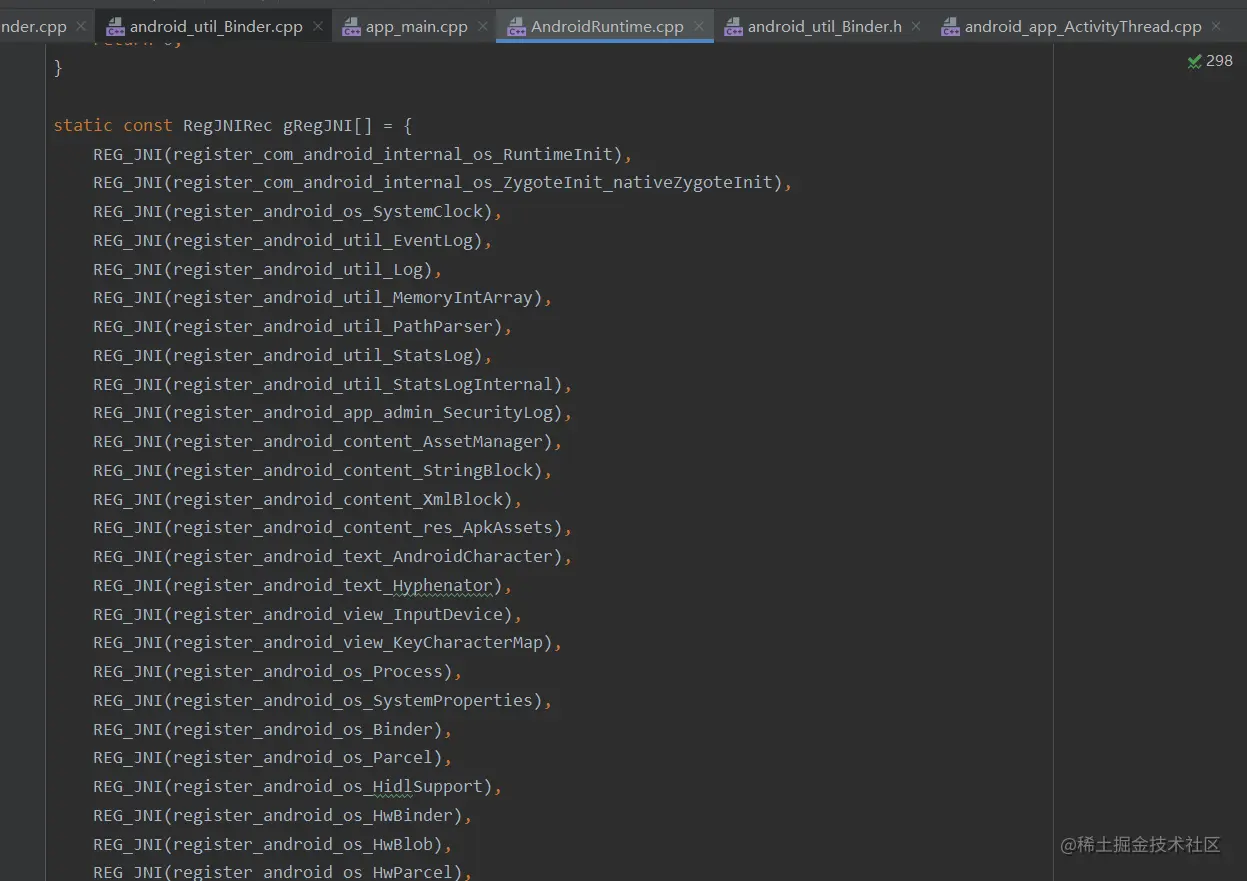This screenshot has height=881, width=1247.
Task: Click register_android_text_AndroidCharacter entry
Action: point(333,556)
